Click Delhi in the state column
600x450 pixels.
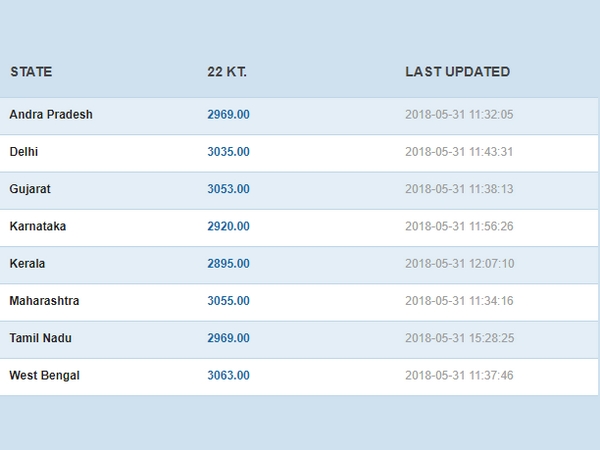[x=25, y=152]
